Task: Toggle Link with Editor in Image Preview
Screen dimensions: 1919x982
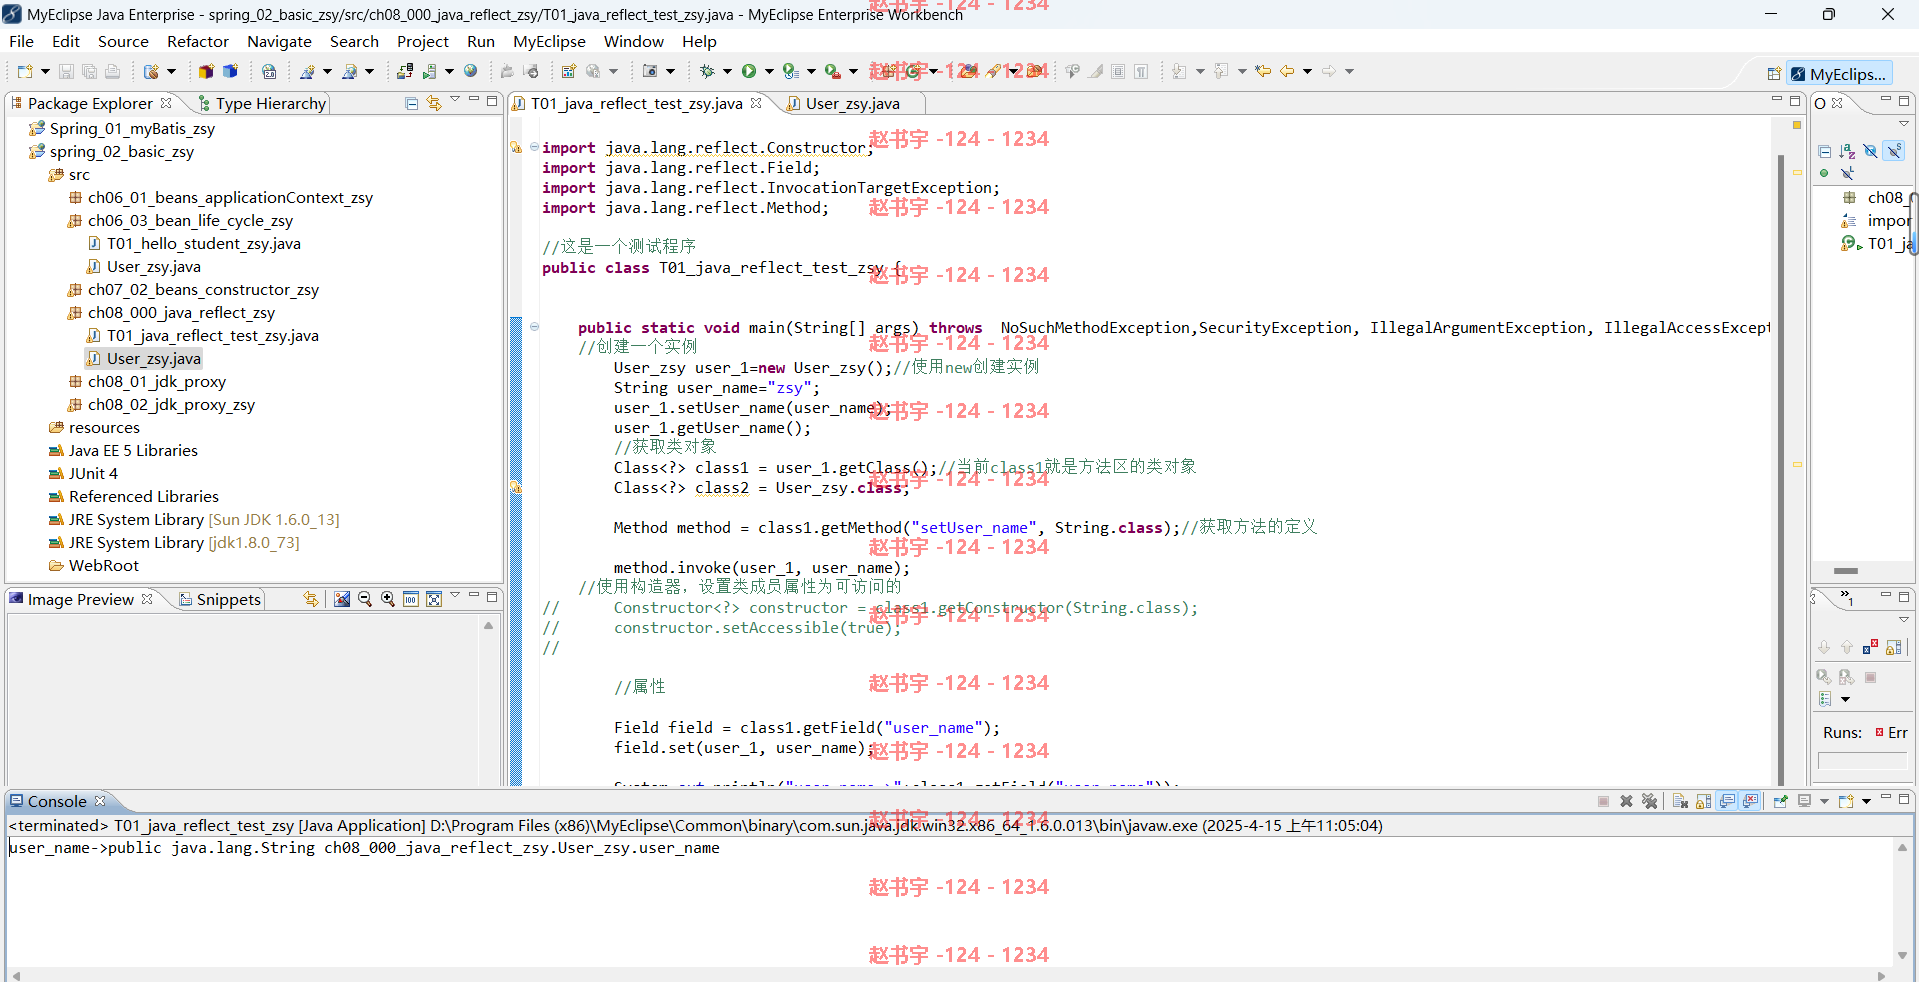Action: [x=311, y=599]
